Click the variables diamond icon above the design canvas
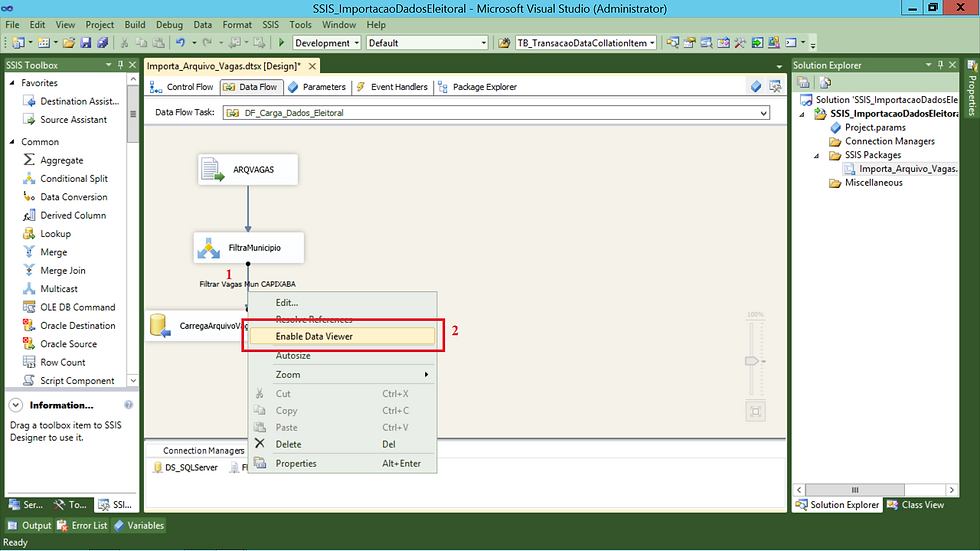This screenshot has width=980, height=551. pyautogui.click(x=756, y=86)
